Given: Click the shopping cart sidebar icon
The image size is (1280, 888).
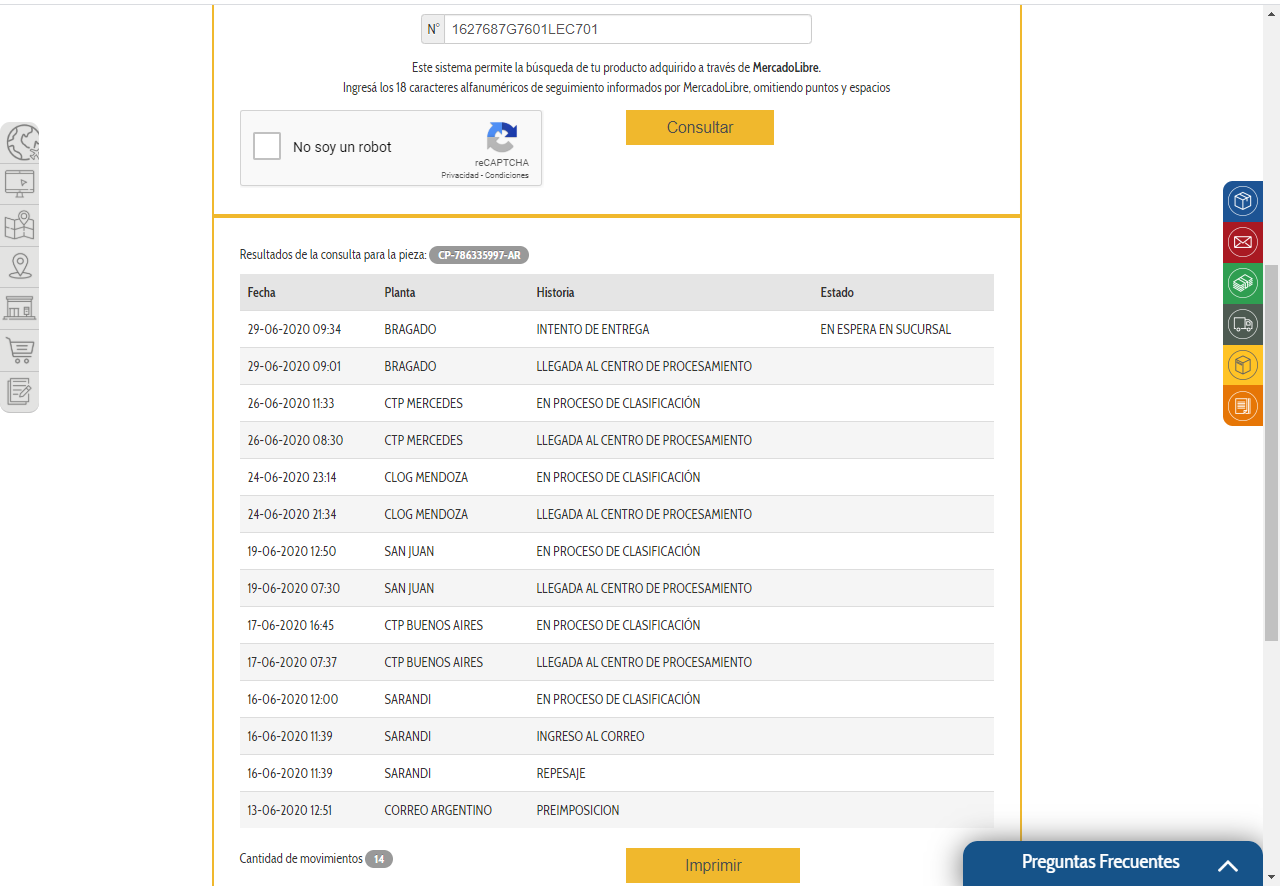Looking at the screenshot, I should pyautogui.click(x=20, y=350).
